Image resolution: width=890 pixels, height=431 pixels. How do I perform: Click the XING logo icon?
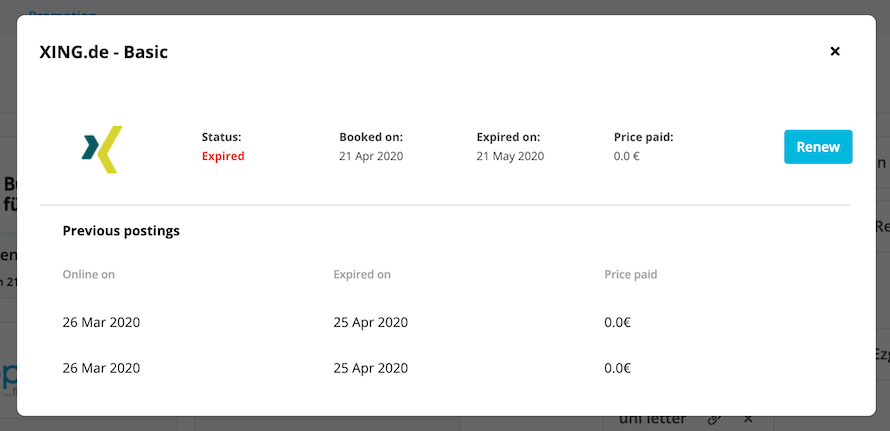[102, 149]
